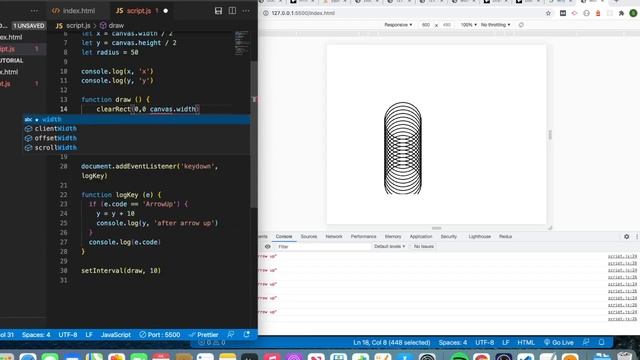Viewport: 640px width, 360px height.
Task: Choose the clientWidth autocomplete suggestion
Action: click(x=136, y=129)
